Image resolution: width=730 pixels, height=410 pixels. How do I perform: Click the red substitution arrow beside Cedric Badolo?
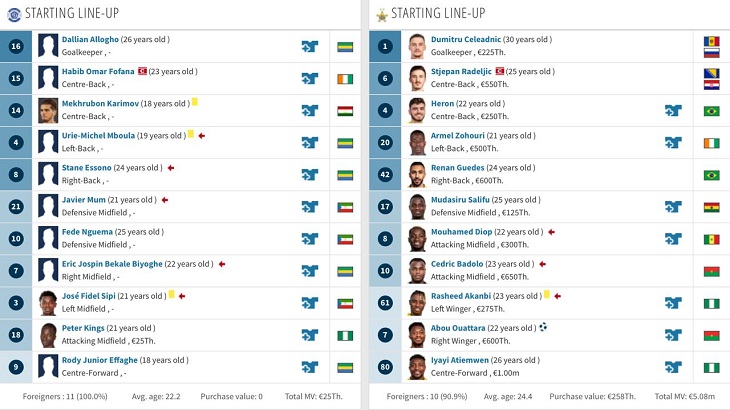coord(542,264)
